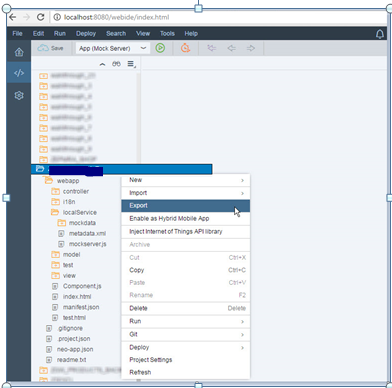392x388 pixels.
Task: Open the Search menu
Action: (x=116, y=33)
